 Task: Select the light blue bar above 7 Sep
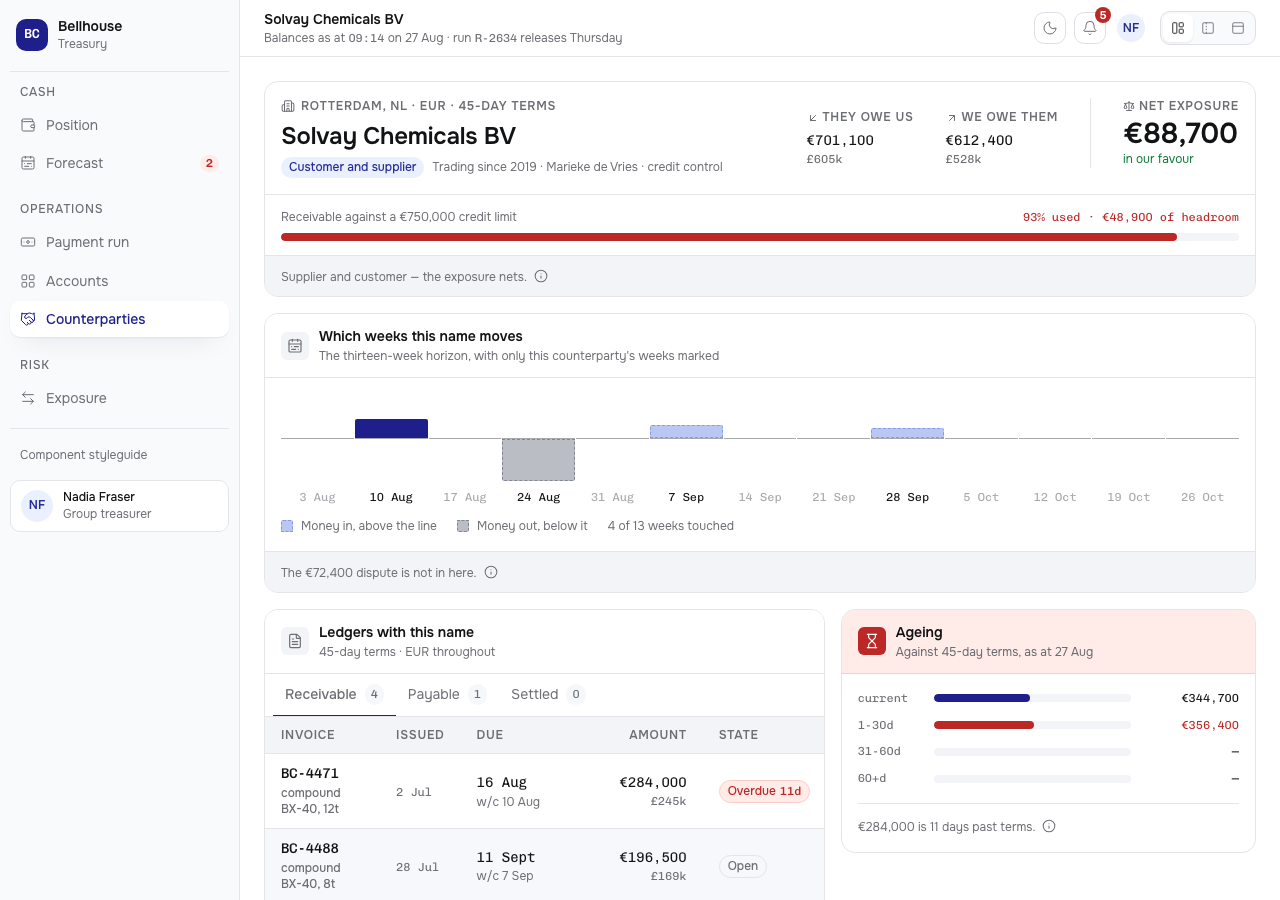686,432
